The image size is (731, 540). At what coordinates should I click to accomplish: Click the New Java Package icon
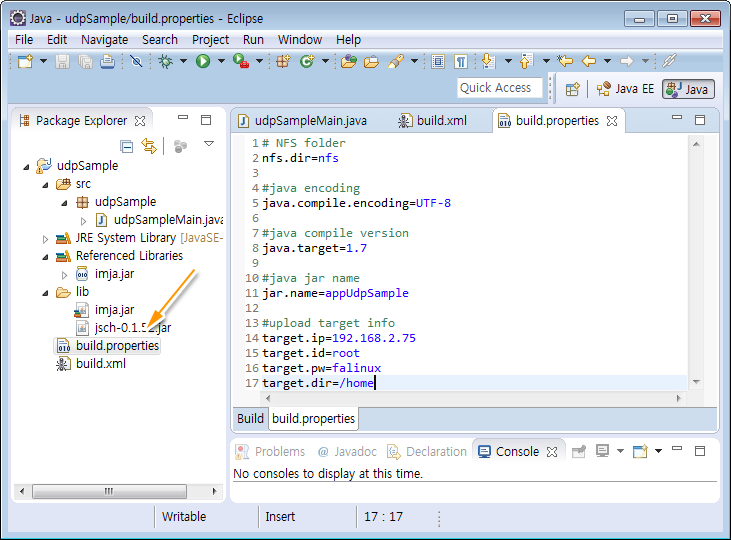(x=283, y=61)
